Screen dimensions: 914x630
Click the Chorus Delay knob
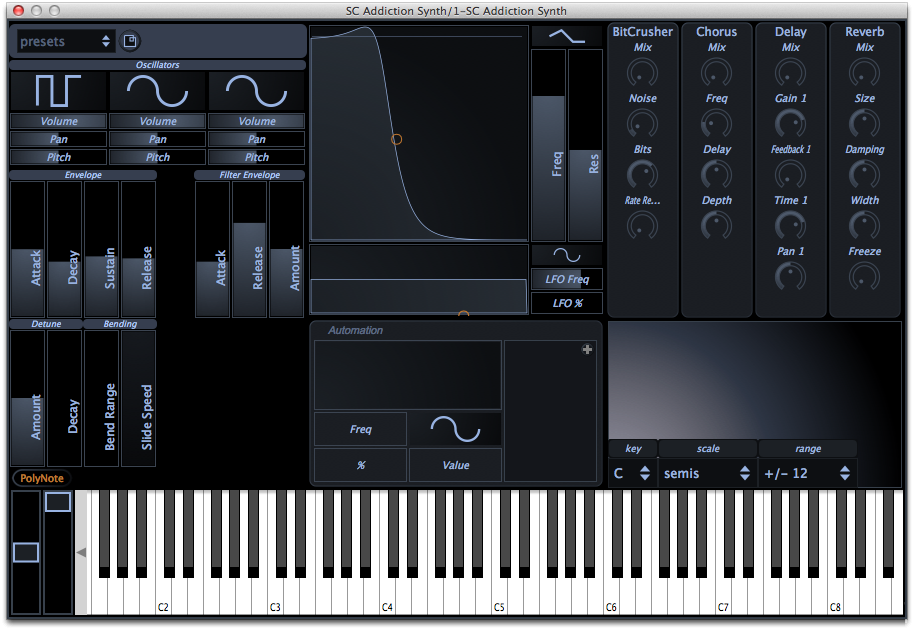716,174
